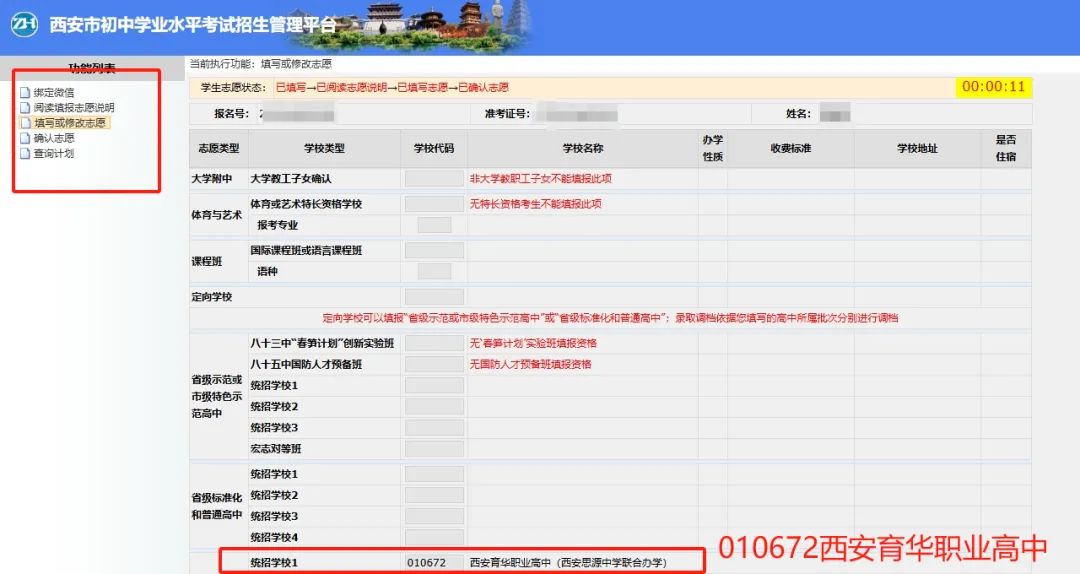This screenshot has height=574, width=1080.
Task: Click document icon beside 确认志愿
Action: (25, 138)
